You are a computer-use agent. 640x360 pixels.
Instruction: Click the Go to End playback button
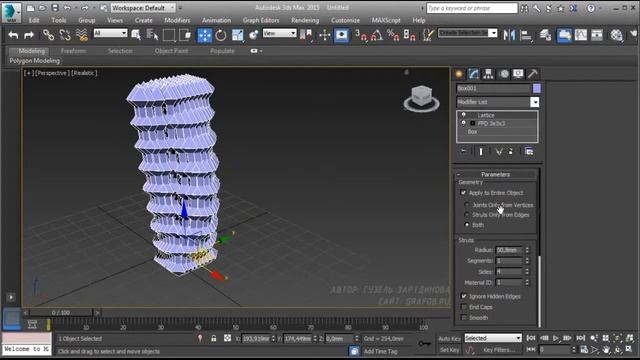tap(580, 338)
